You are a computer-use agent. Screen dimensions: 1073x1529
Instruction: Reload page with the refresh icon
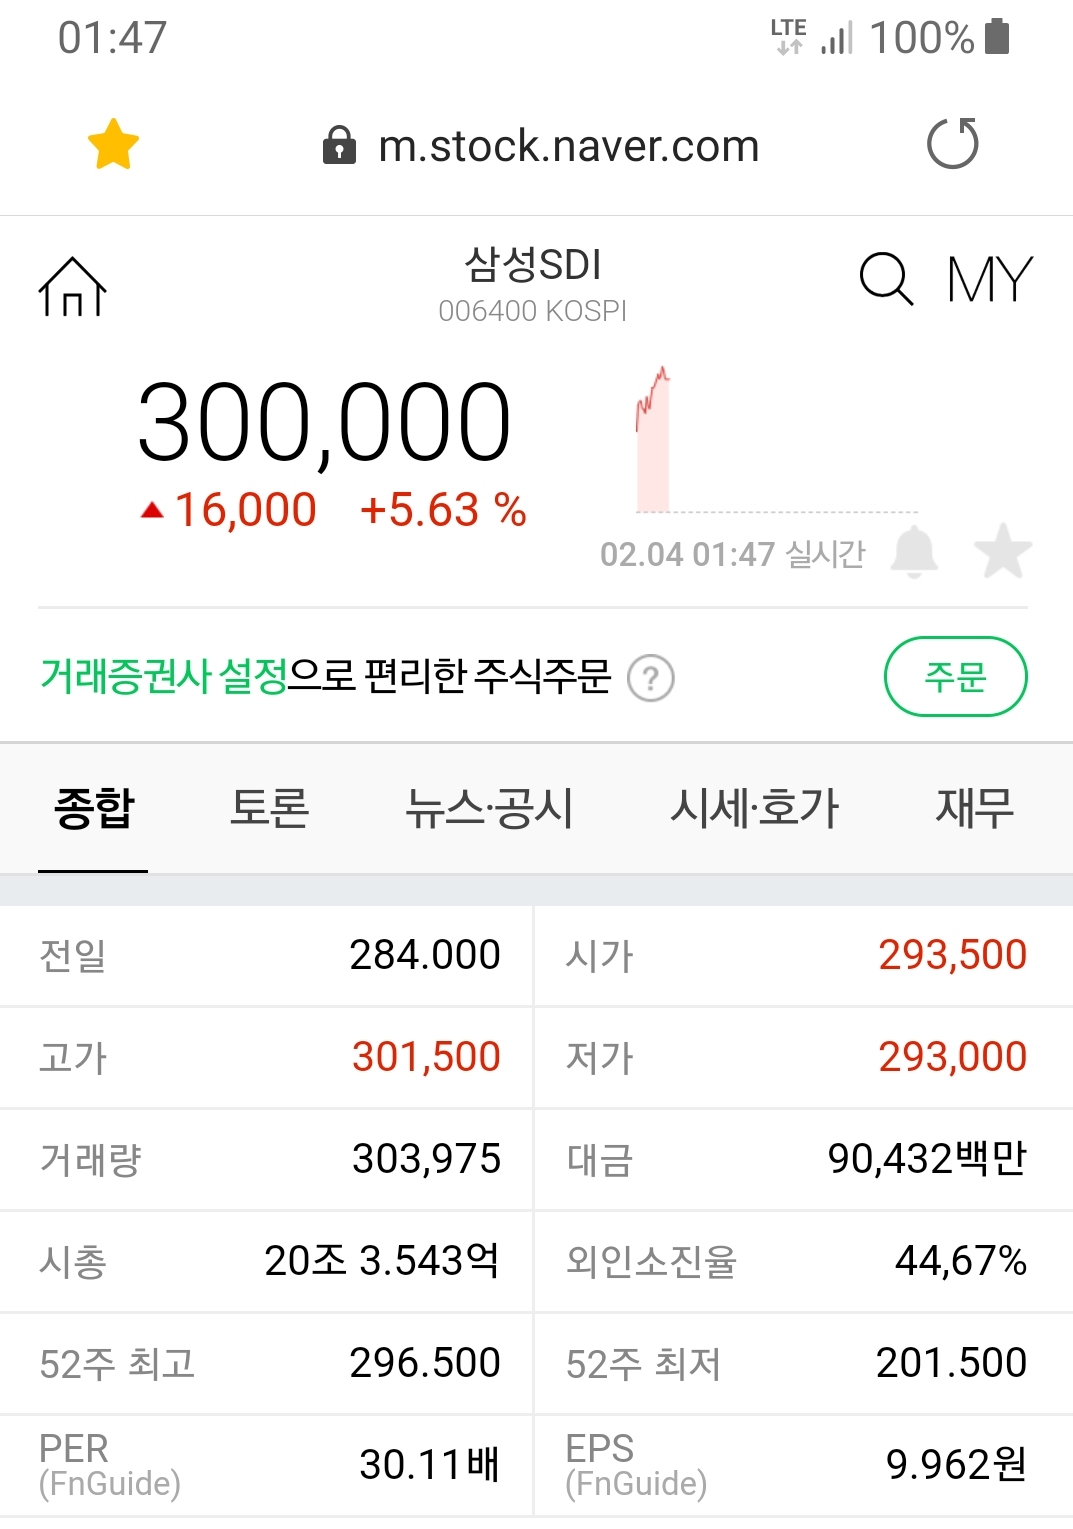952,144
